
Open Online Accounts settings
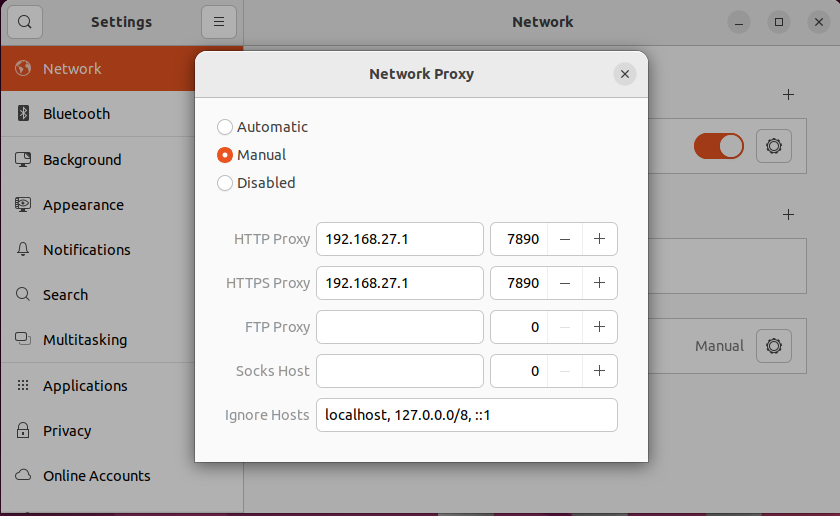(x=96, y=476)
